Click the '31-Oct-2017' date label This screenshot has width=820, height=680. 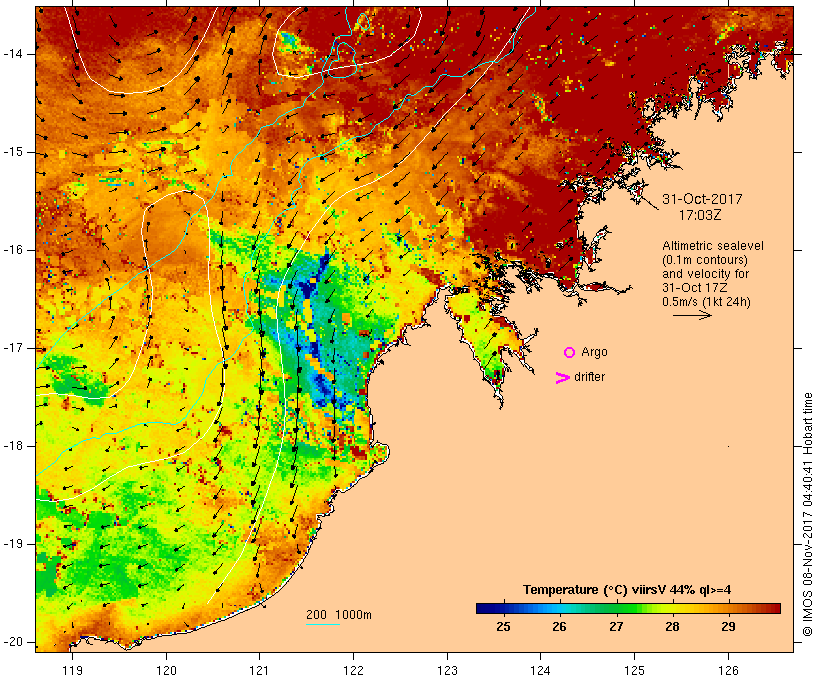pos(702,199)
